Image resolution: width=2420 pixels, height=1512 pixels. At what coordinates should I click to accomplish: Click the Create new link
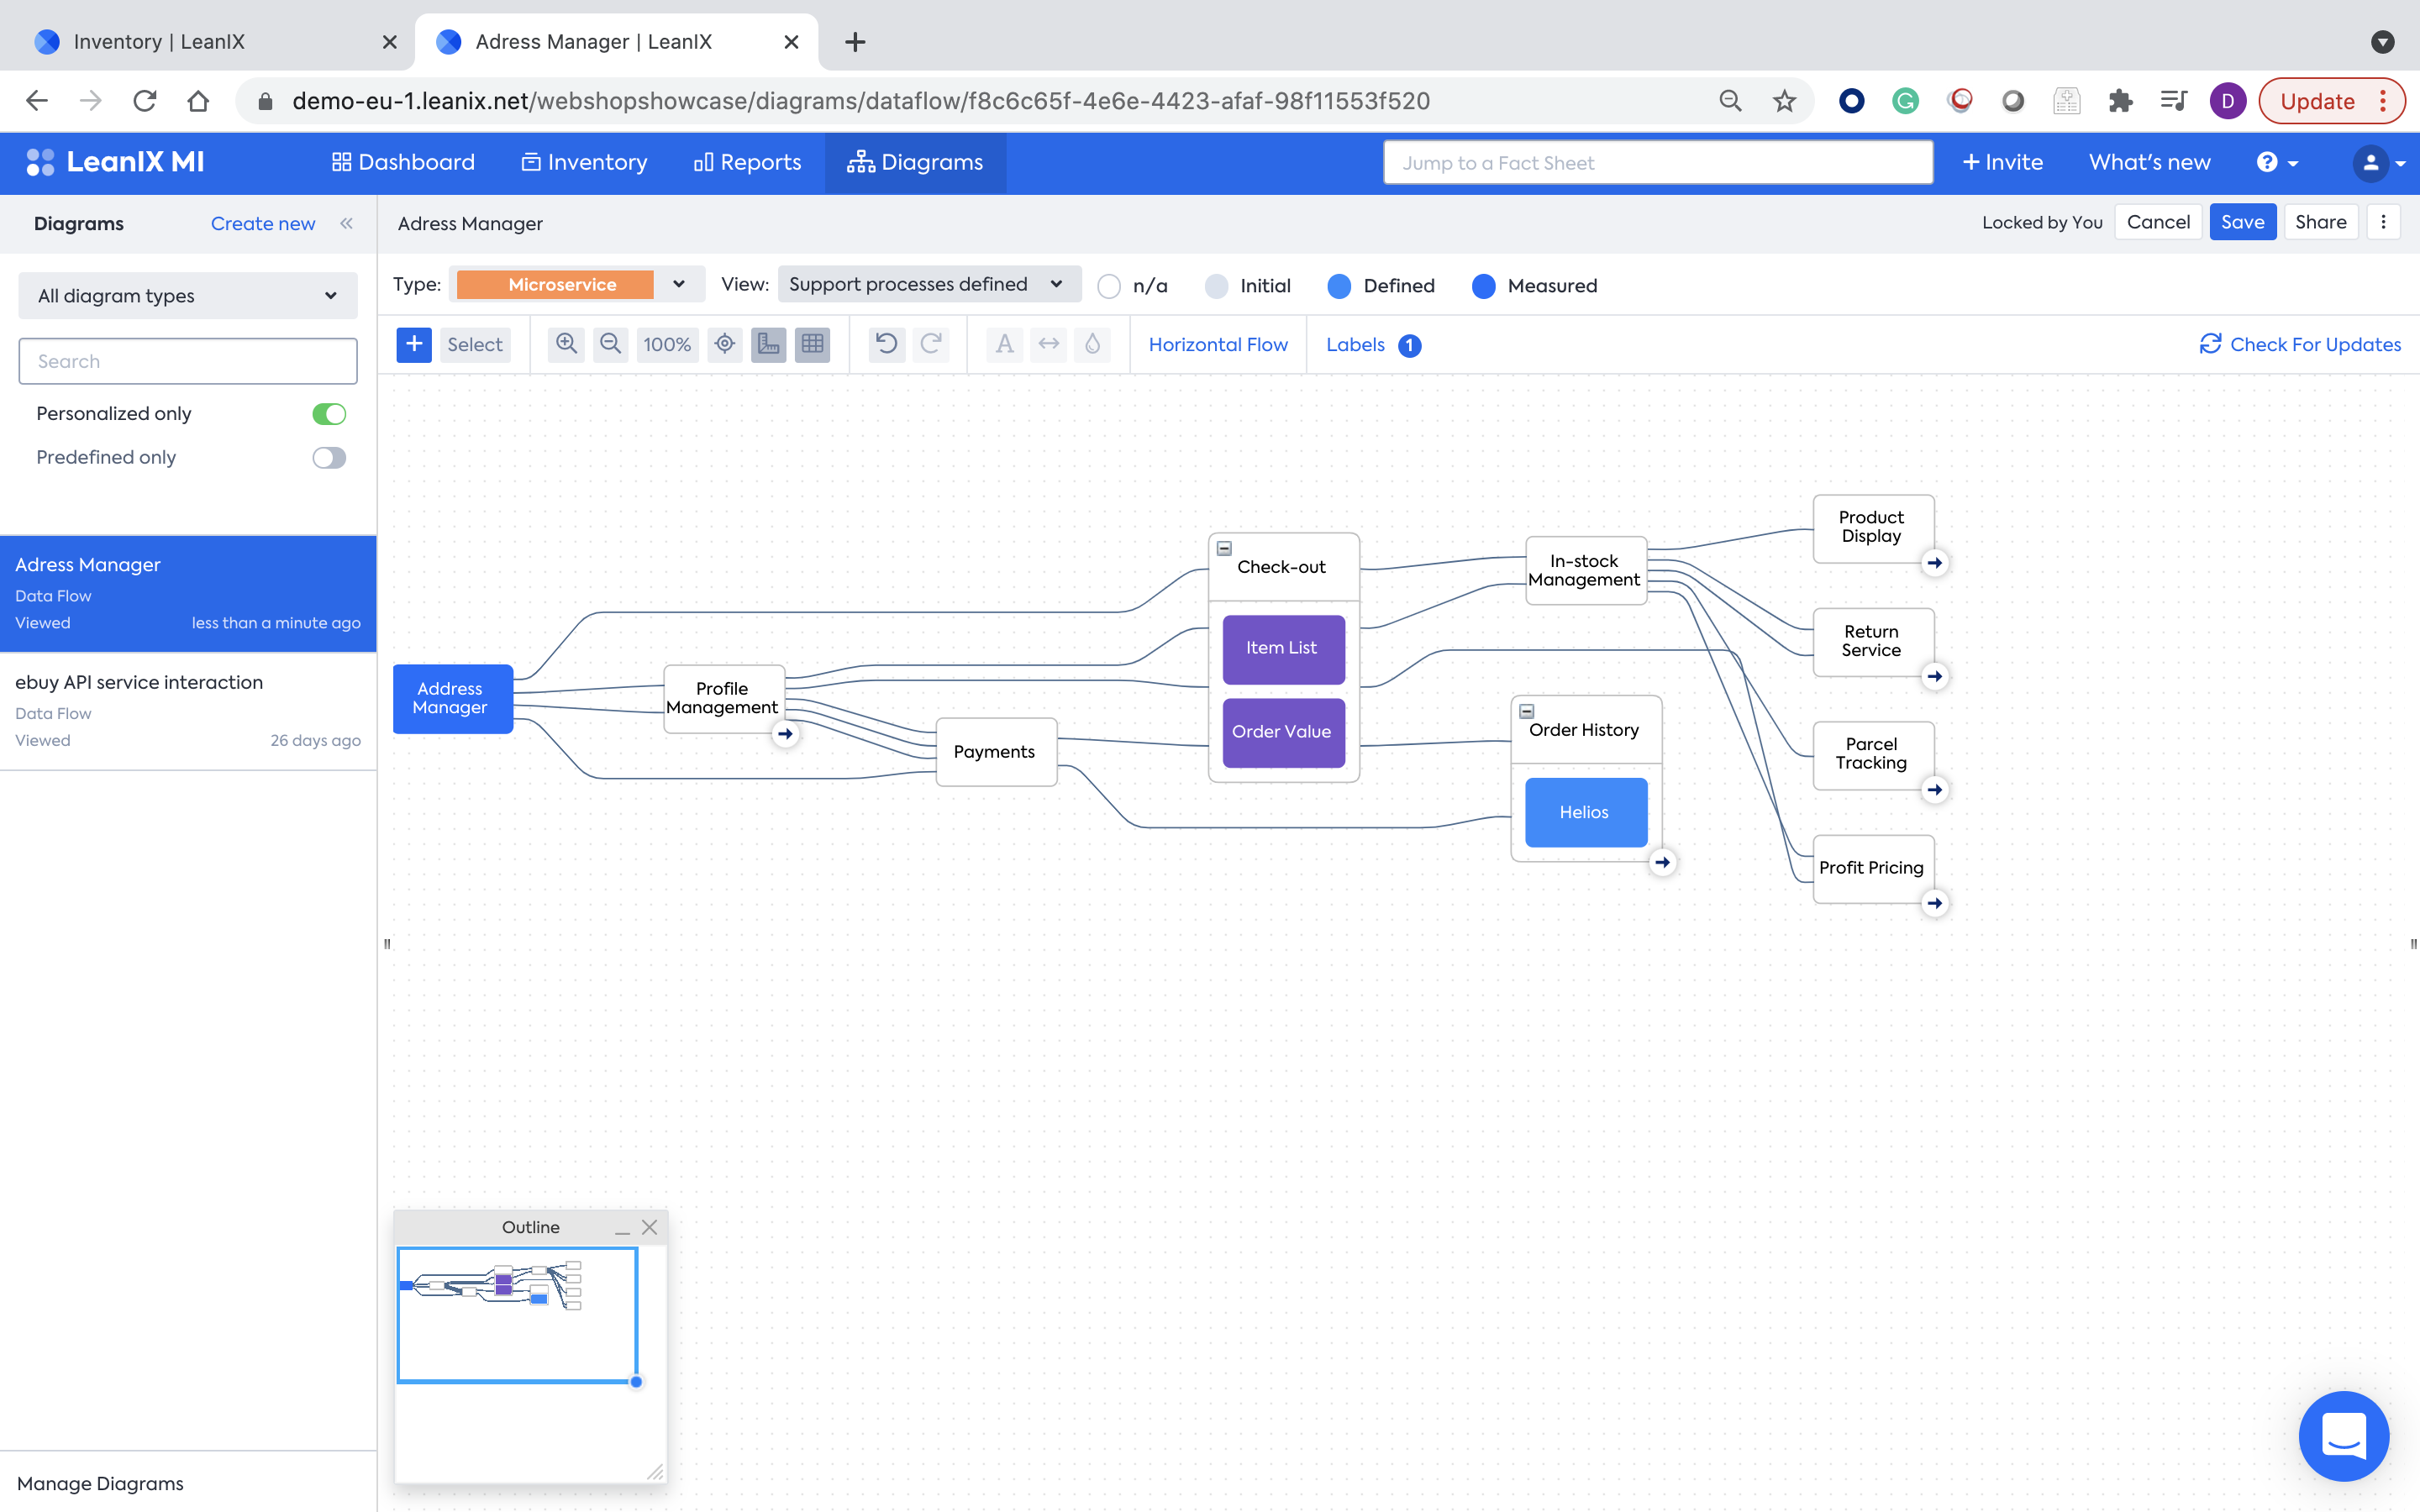pyautogui.click(x=263, y=224)
